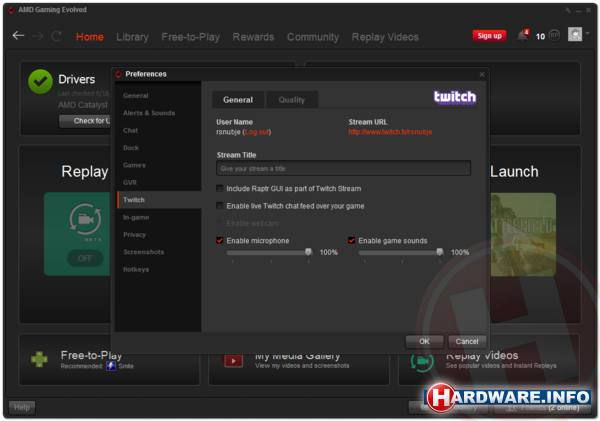Enable Include Raptr GUI in Twitch Stream
This screenshot has width=600, height=421.
click(x=220, y=188)
